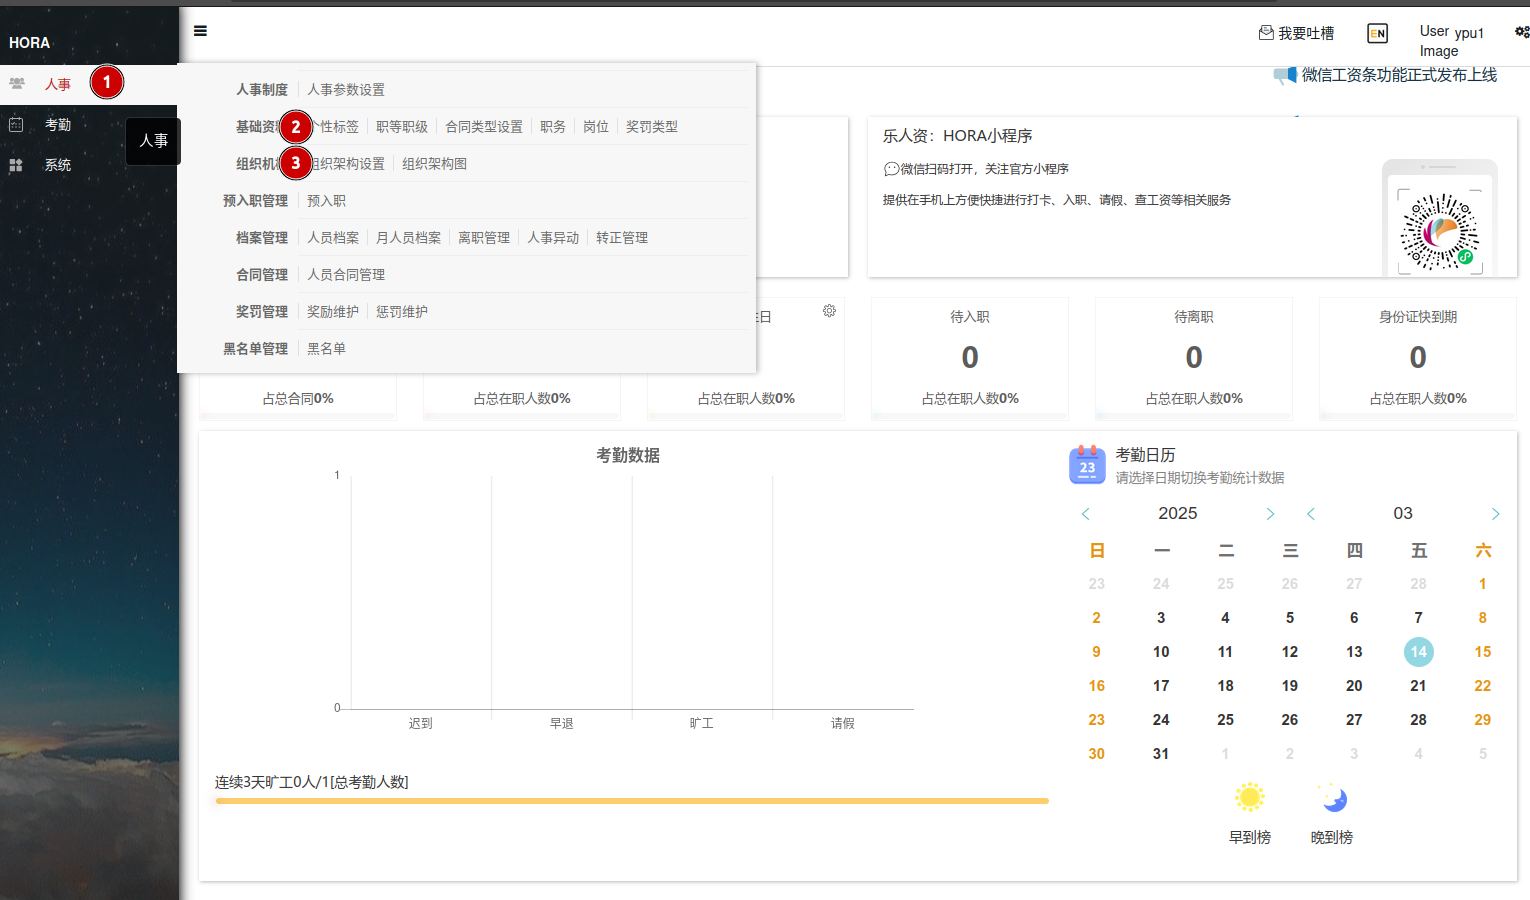Click the 晚到榜 moon icon
The image size is (1530, 900).
click(x=1332, y=798)
